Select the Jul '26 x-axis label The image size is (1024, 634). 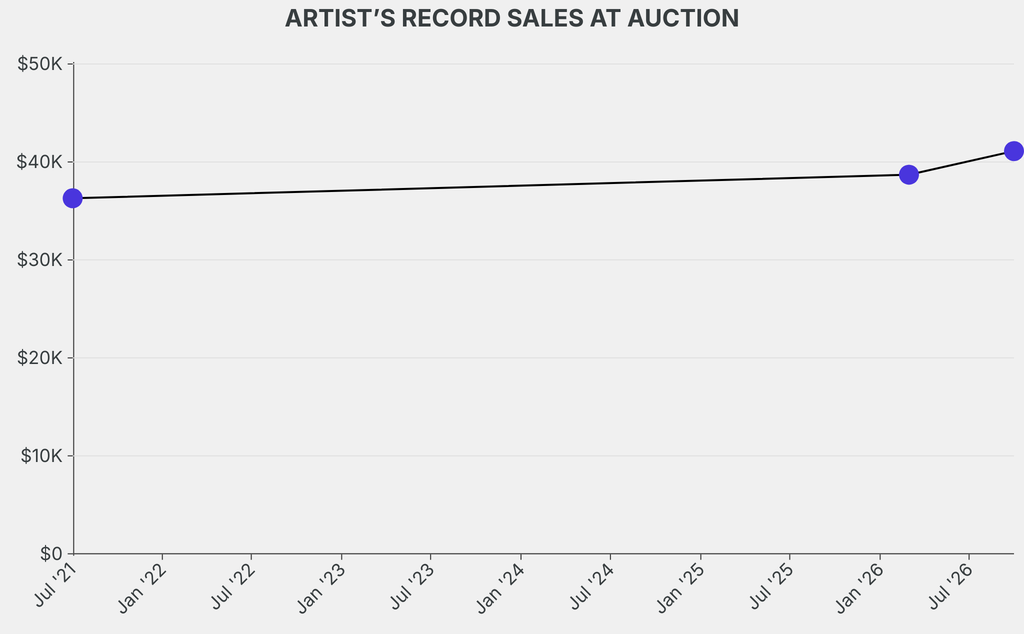tap(950, 586)
